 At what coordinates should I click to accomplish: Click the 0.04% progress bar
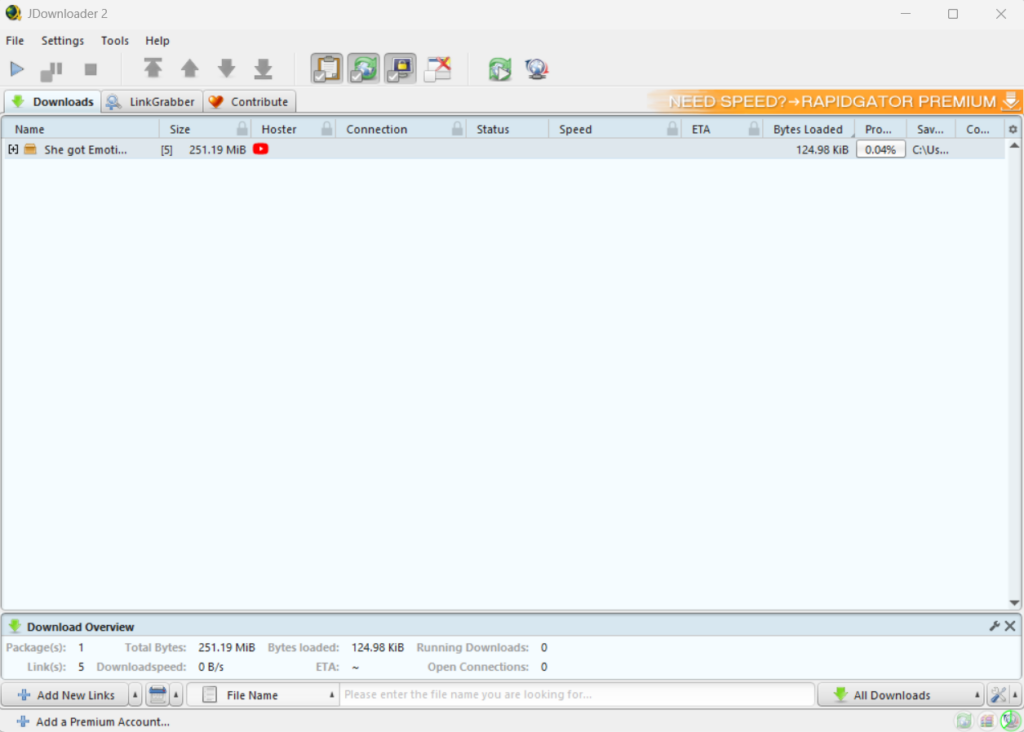click(x=880, y=149)
